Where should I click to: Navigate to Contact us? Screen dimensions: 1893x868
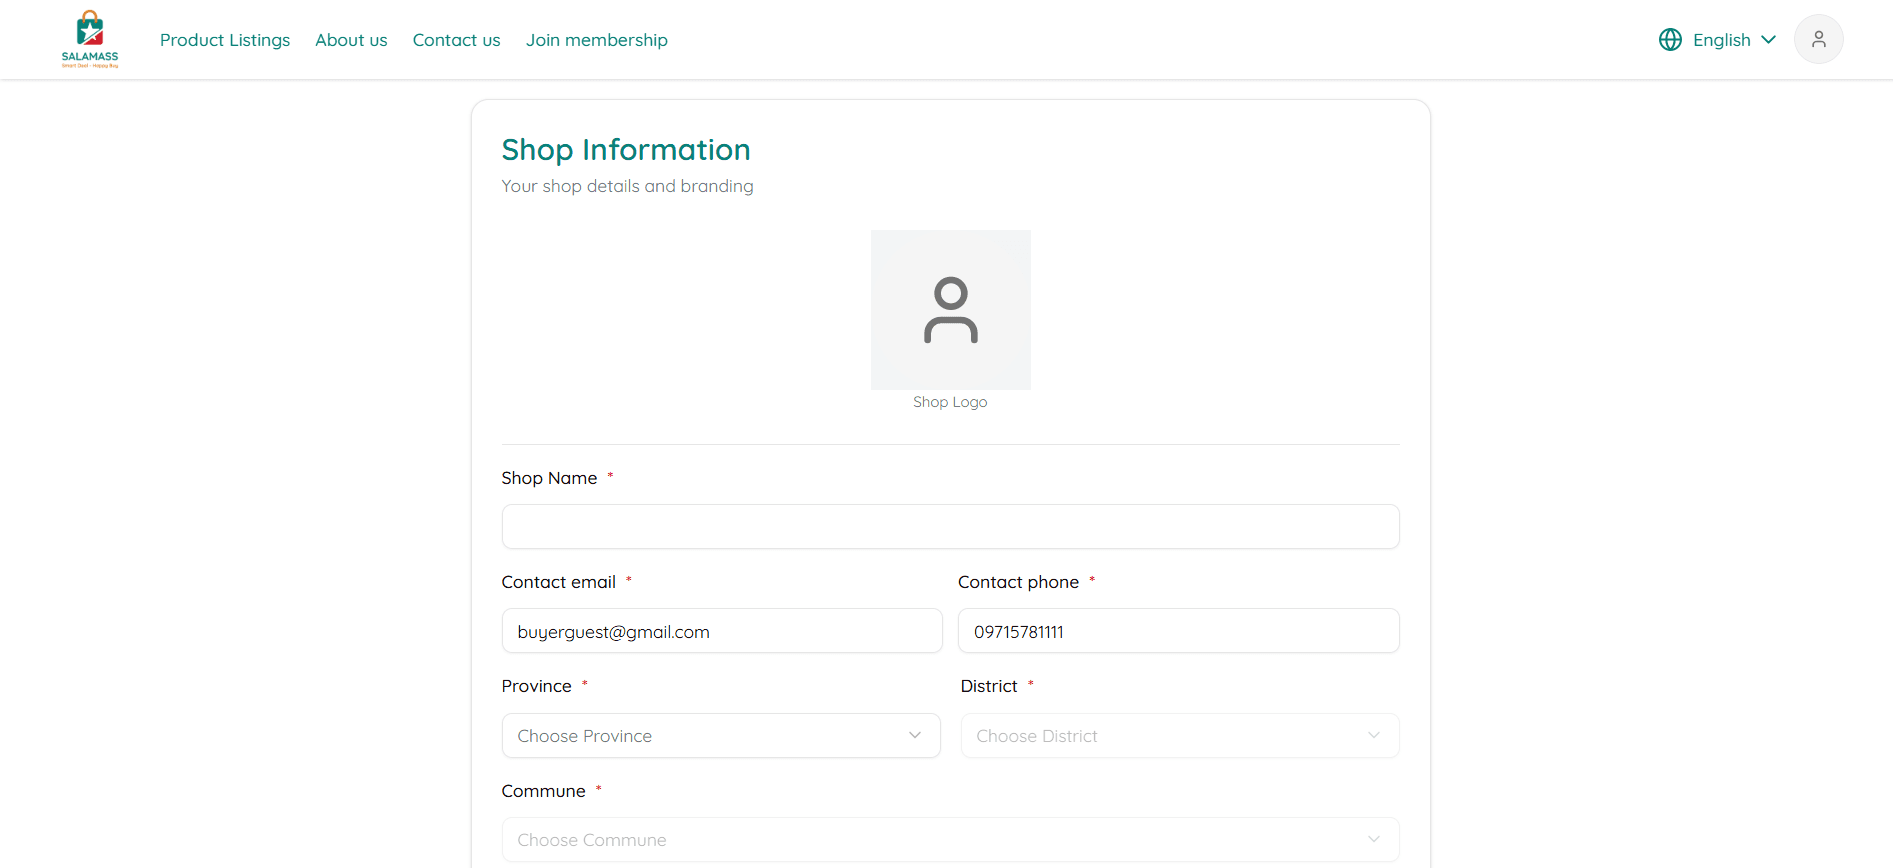coord(456,40)
